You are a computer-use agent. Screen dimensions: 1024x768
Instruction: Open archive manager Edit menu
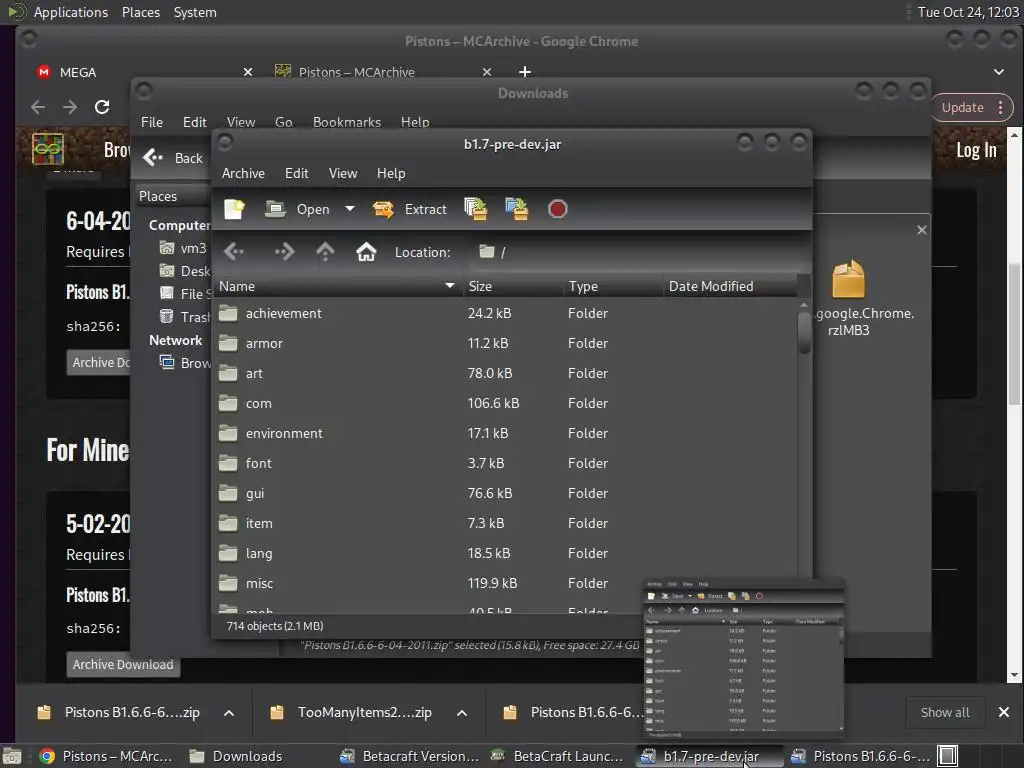(x=296, y=173)
